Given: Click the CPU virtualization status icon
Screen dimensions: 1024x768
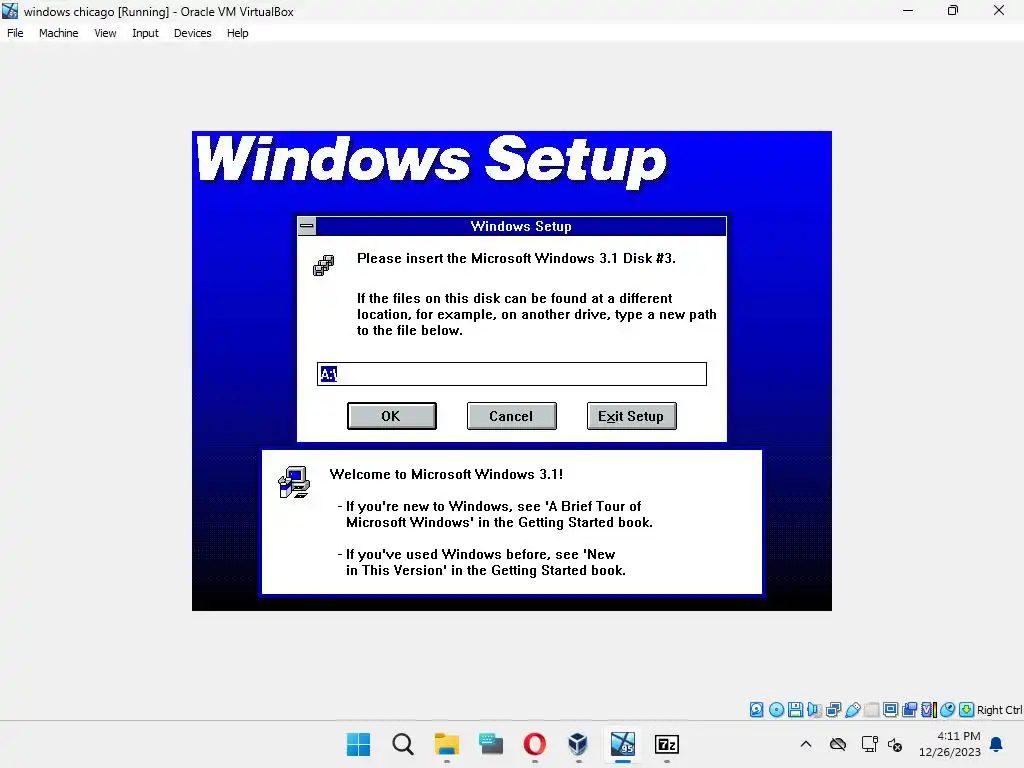Looking at the screenshot, I should pos(928,709).
